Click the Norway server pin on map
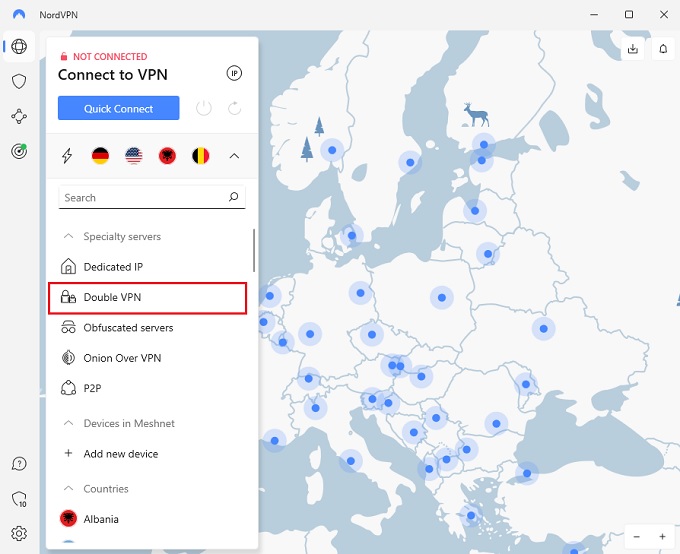This screenshot has height=554, width=680. [332, 150]
